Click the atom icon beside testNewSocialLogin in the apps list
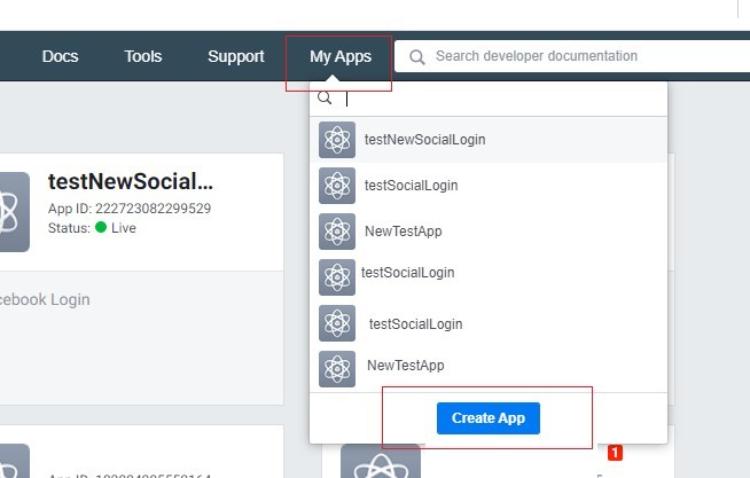Screen dimensions: 750x478 click(337, 140)
